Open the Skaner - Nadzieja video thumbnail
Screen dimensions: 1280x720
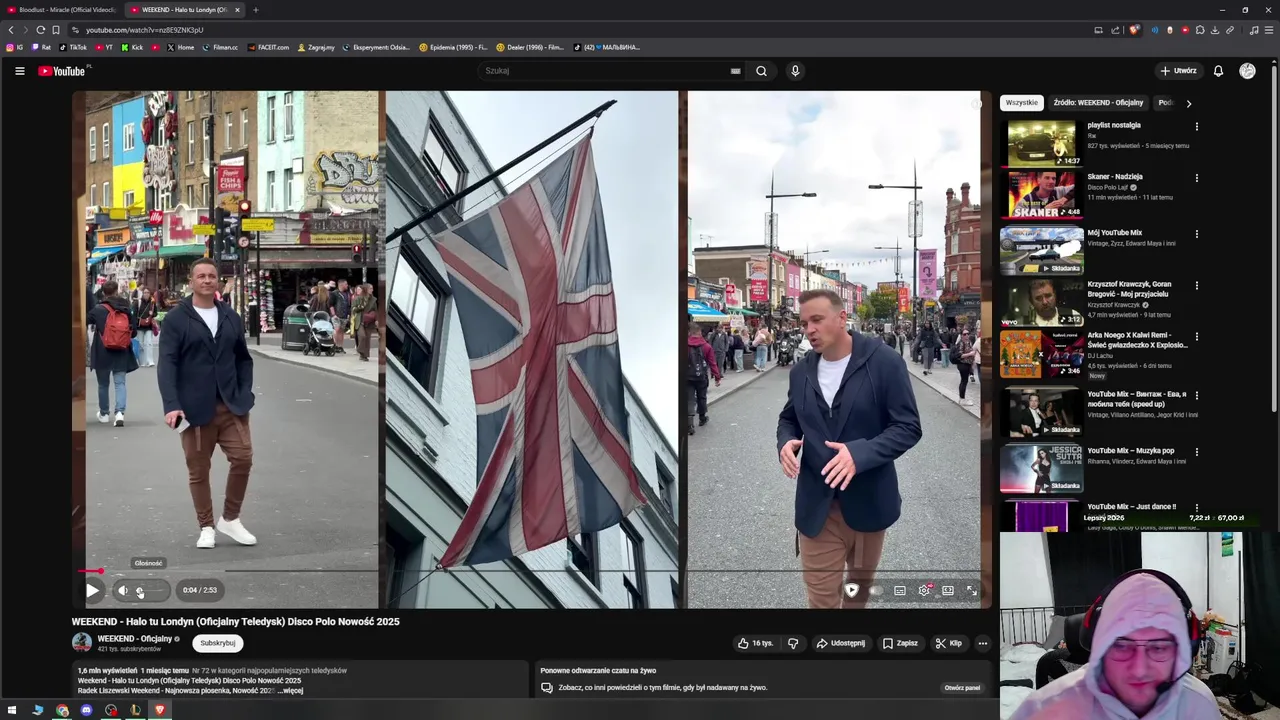coord(1041,195)
